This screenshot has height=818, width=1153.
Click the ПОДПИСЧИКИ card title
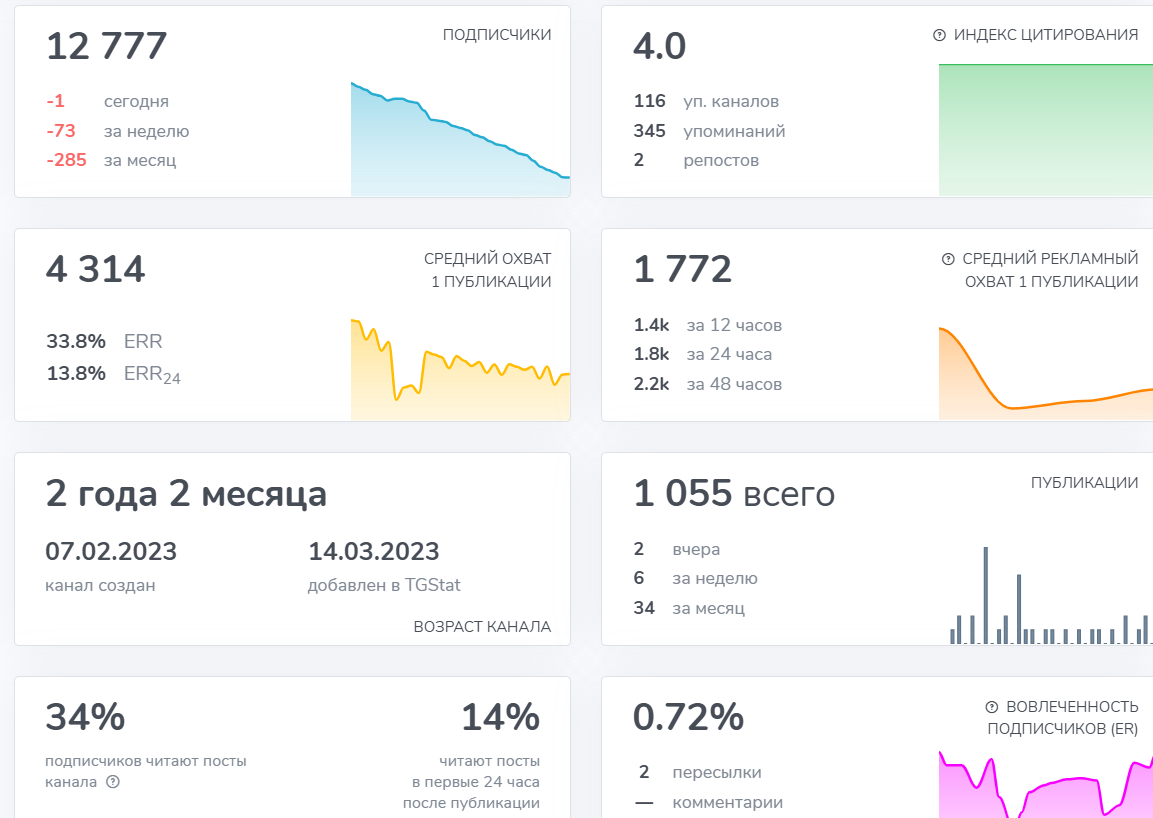tap(497, 35)
